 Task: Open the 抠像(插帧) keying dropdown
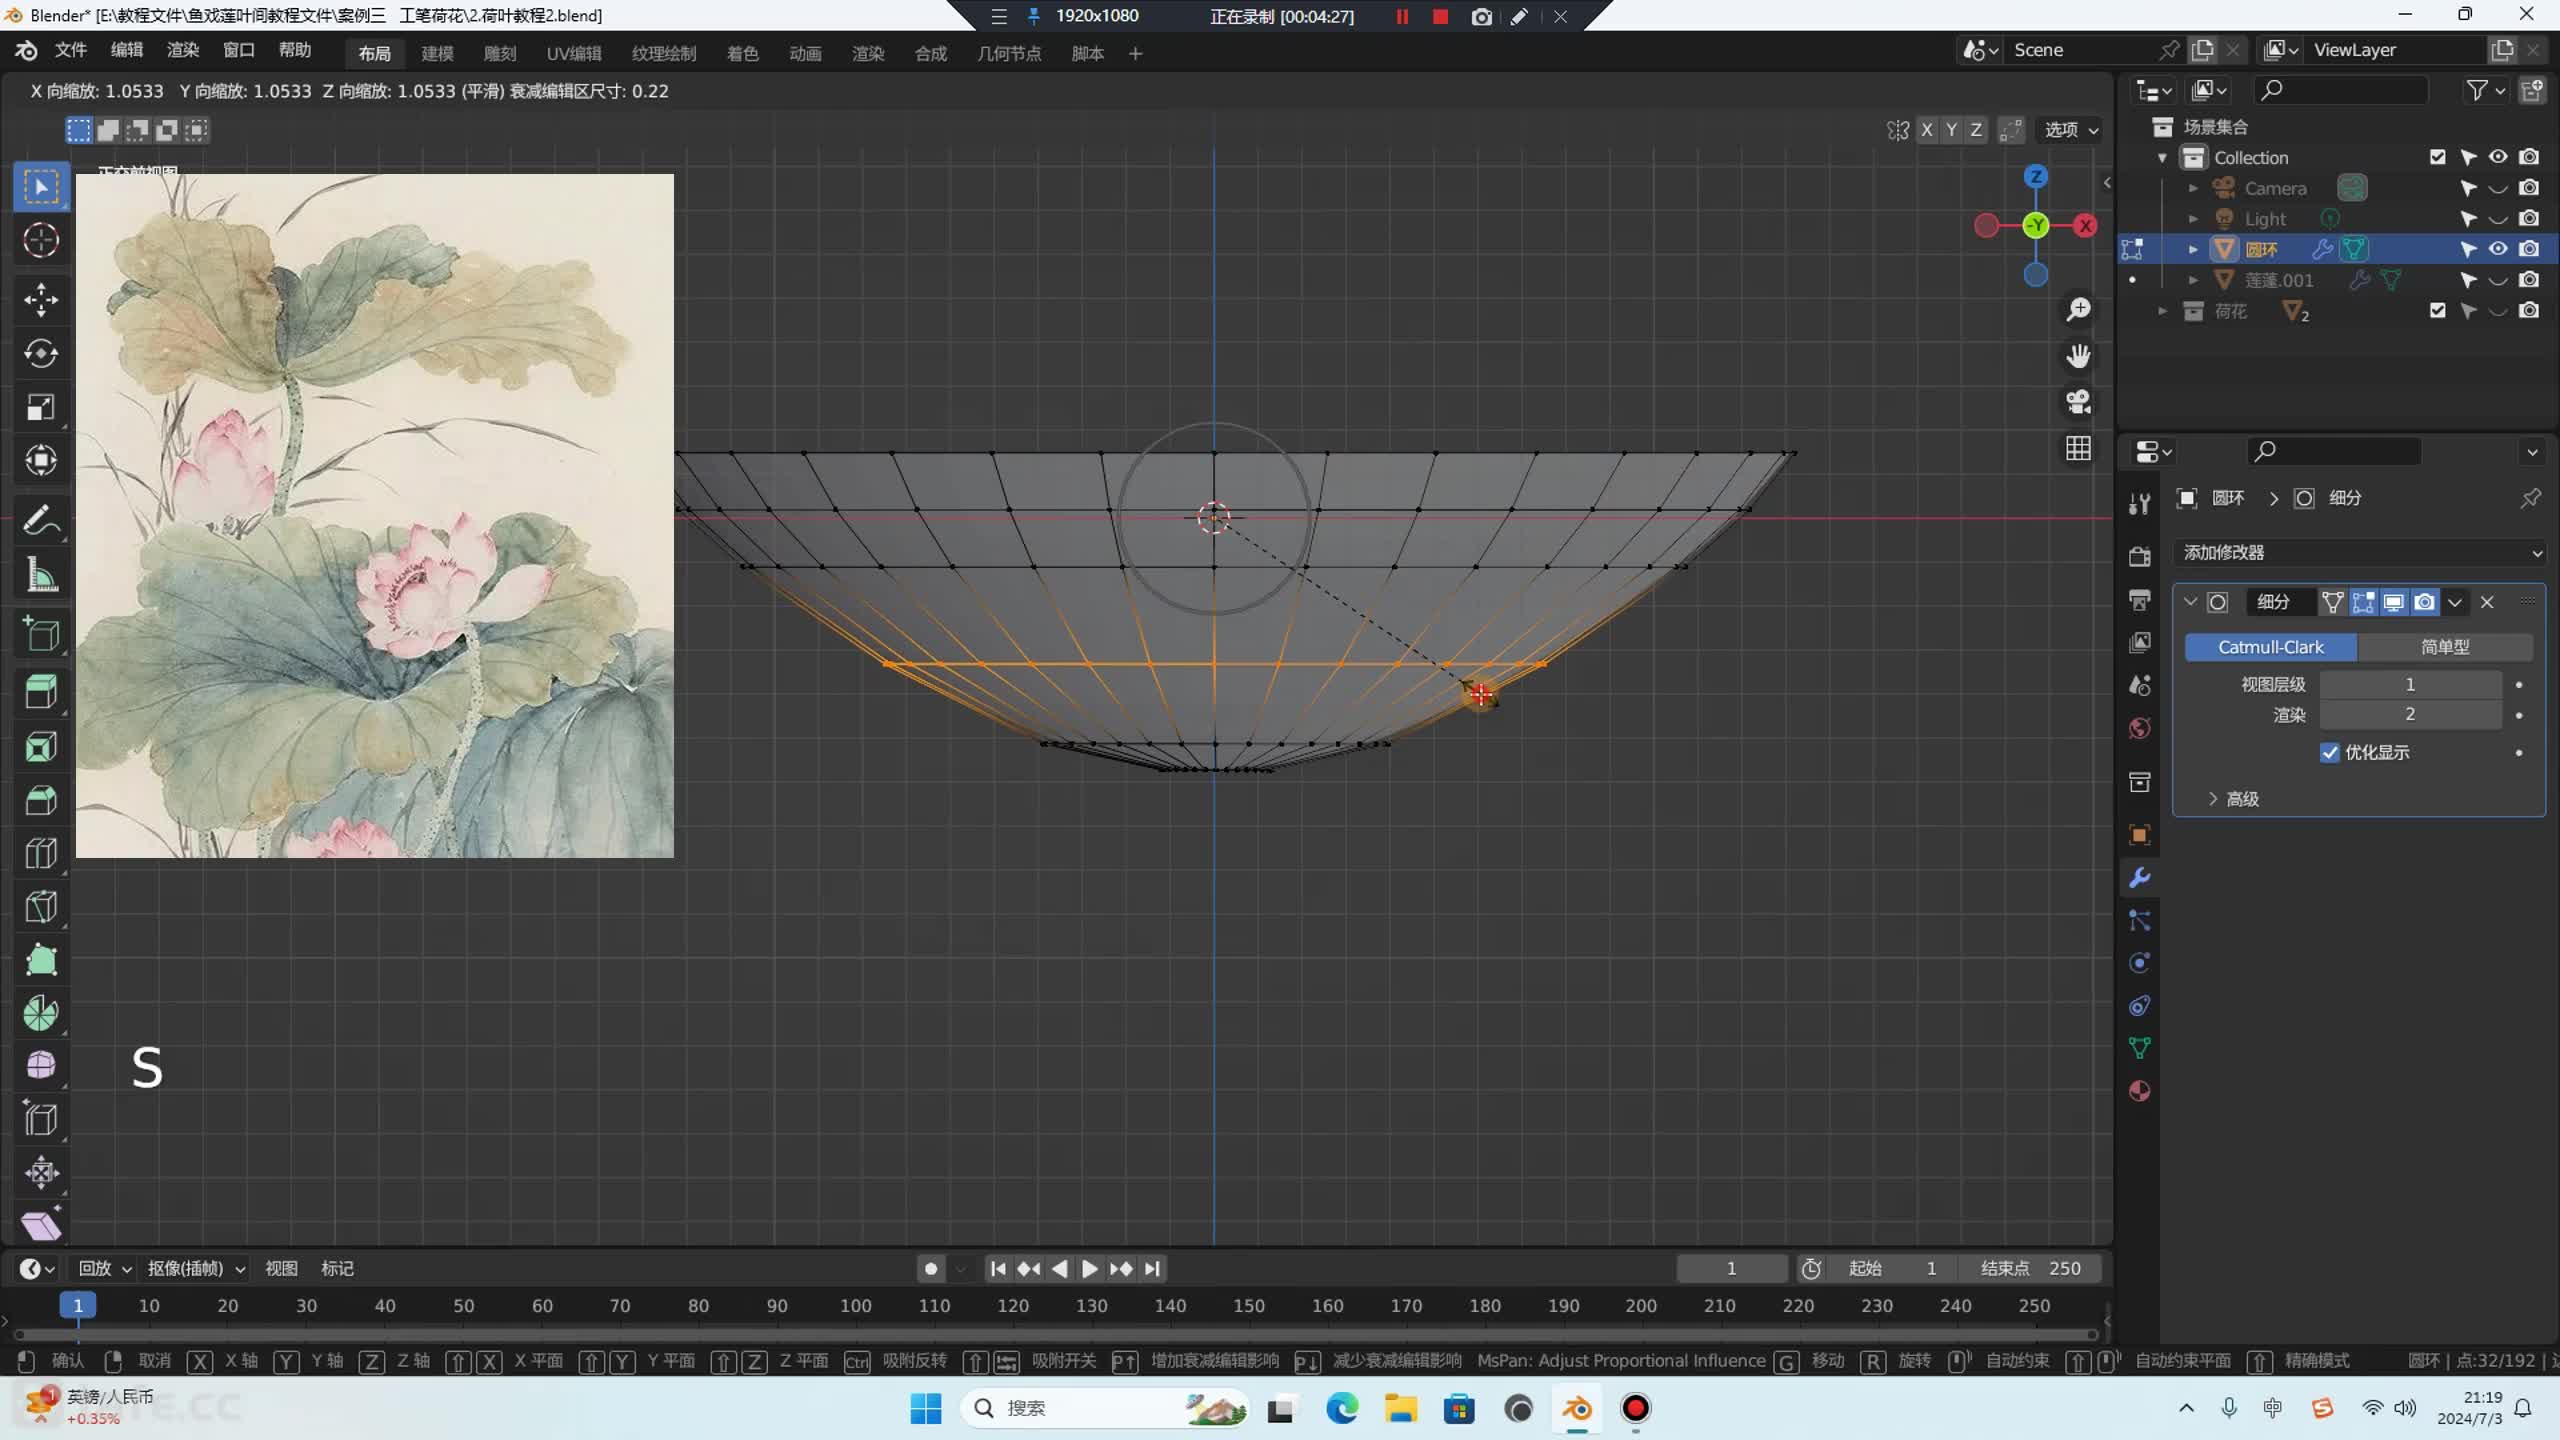(196, 1268)
